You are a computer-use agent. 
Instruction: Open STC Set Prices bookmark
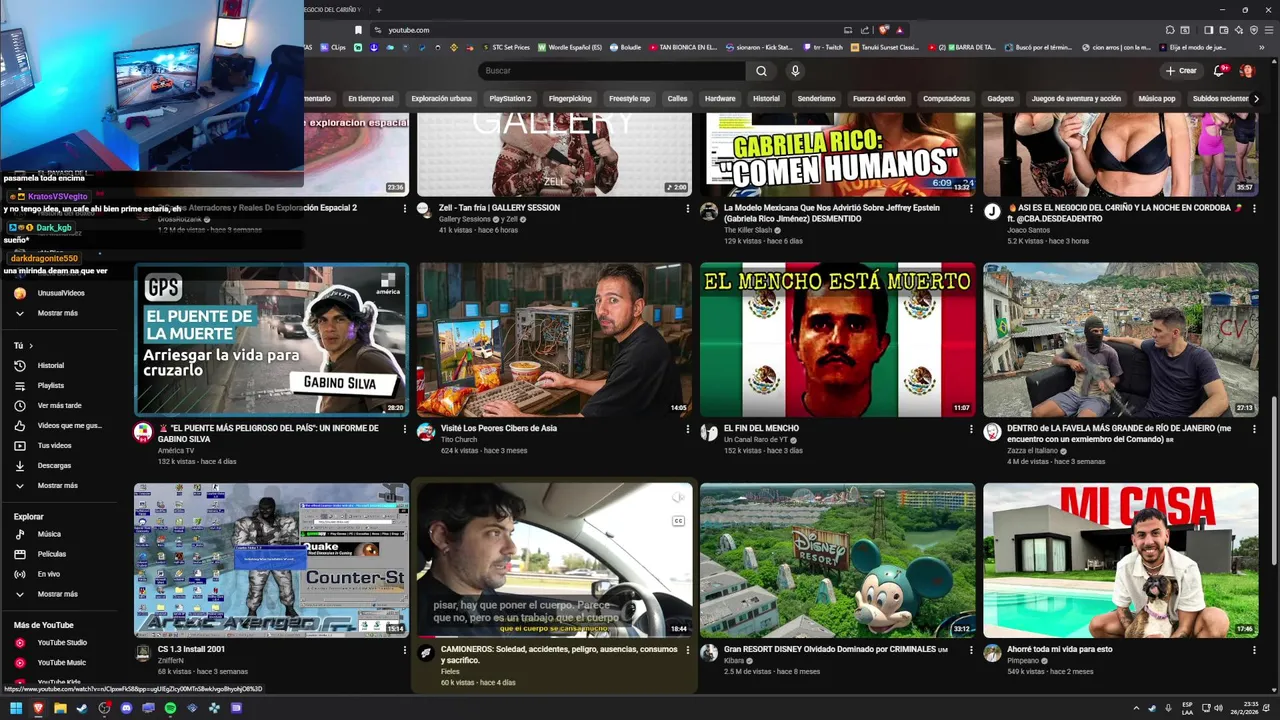tap(506, 47)
